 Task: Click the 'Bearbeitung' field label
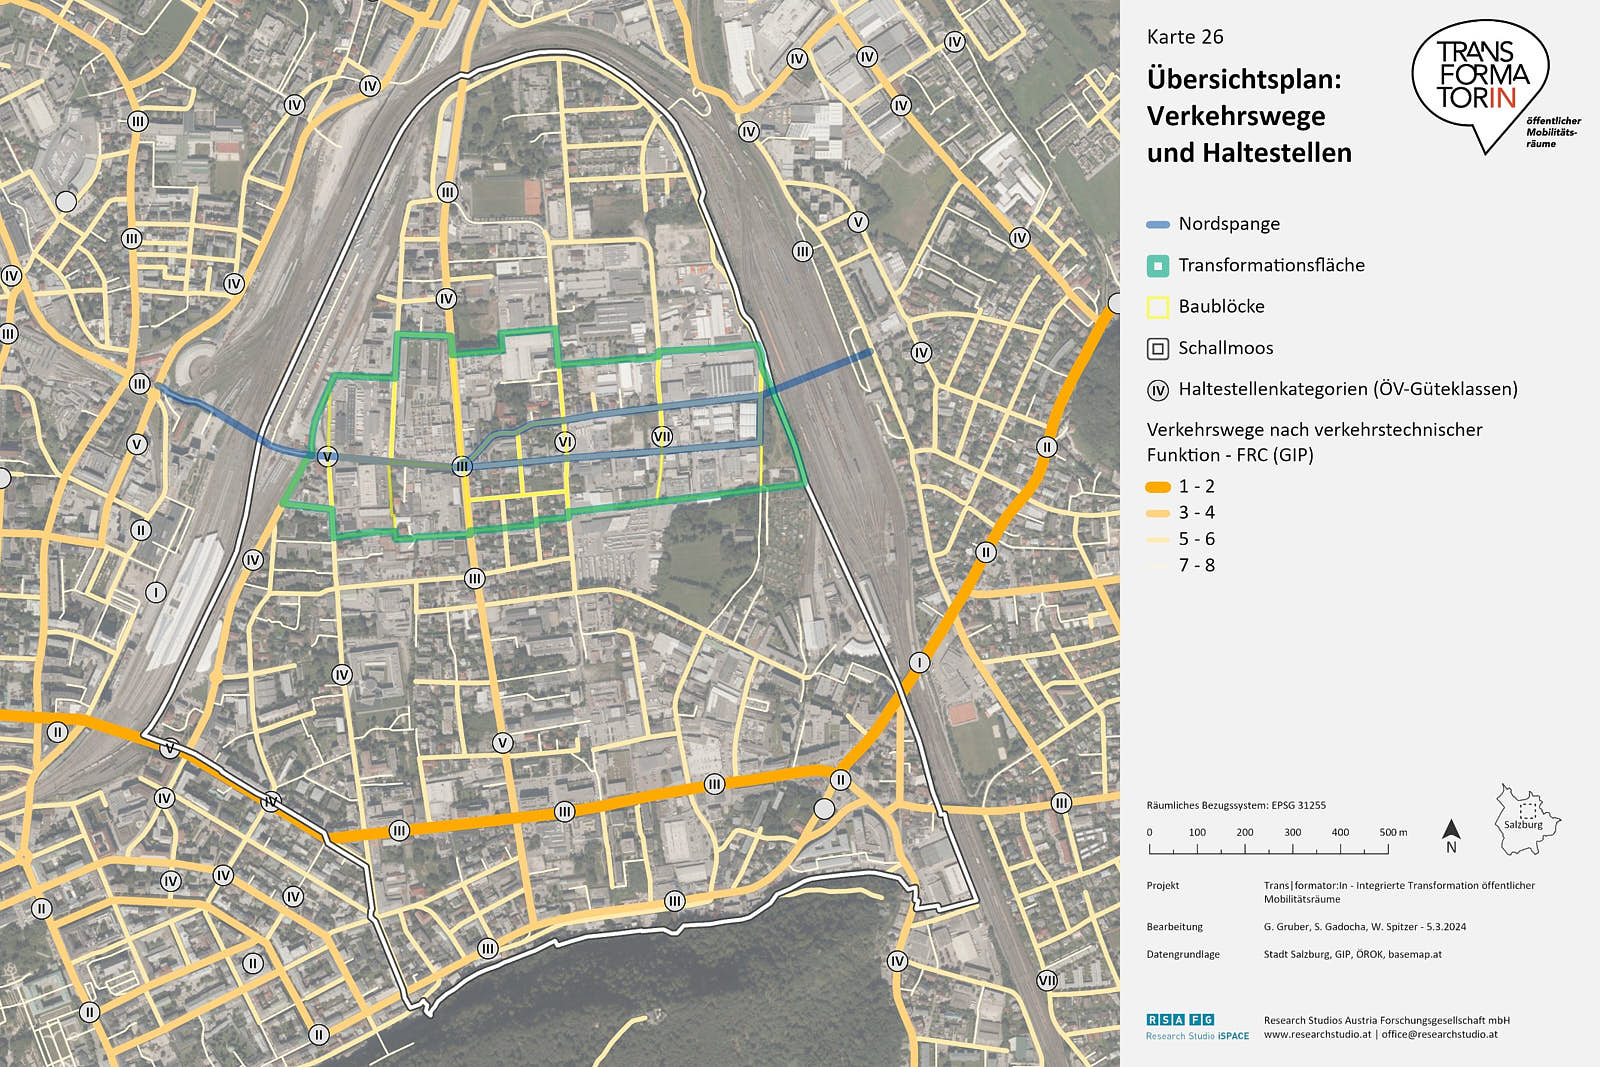click(x=1175, y=927)
